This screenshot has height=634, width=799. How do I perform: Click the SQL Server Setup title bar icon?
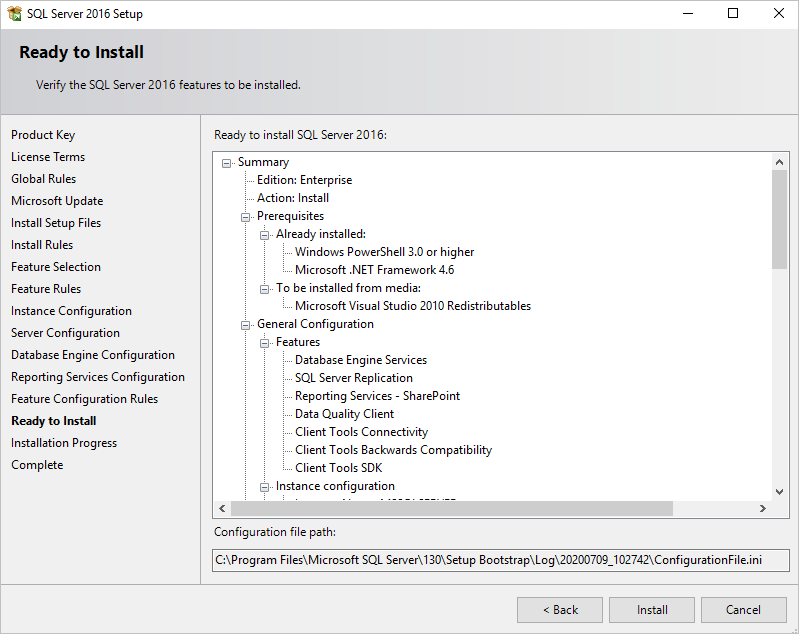click(14, 13)
